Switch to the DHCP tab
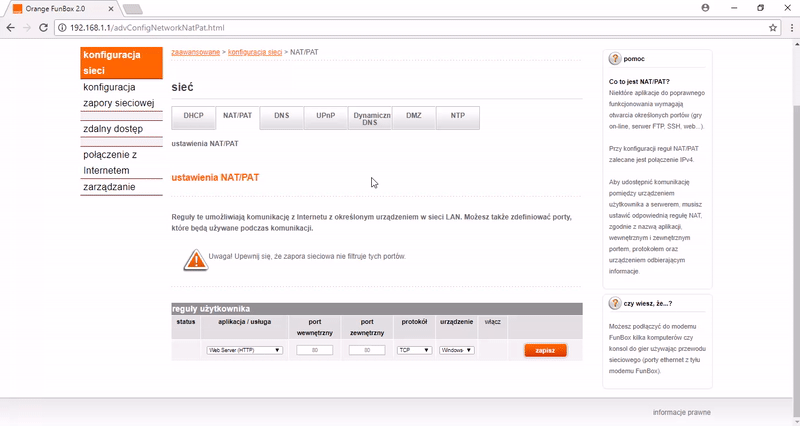The width and height of the screenshot is (800, 426). (x=193, y=117)
